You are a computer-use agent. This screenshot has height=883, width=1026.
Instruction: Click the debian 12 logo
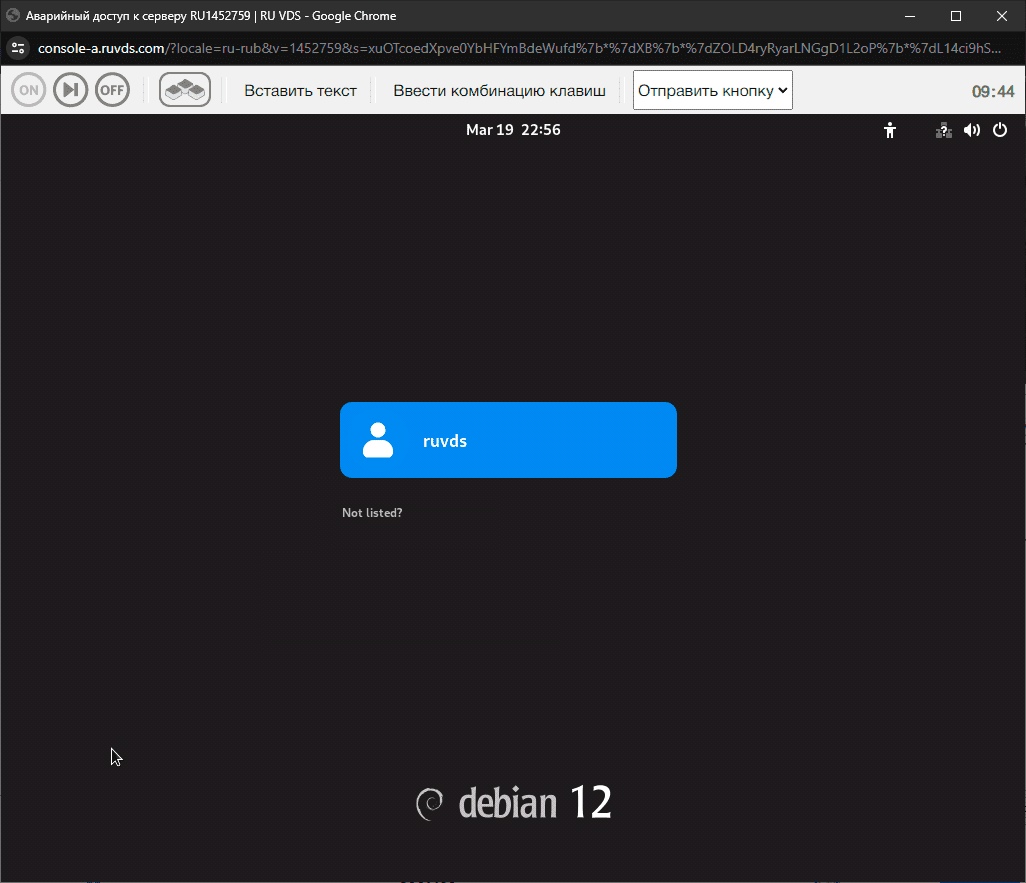(513, 803)
